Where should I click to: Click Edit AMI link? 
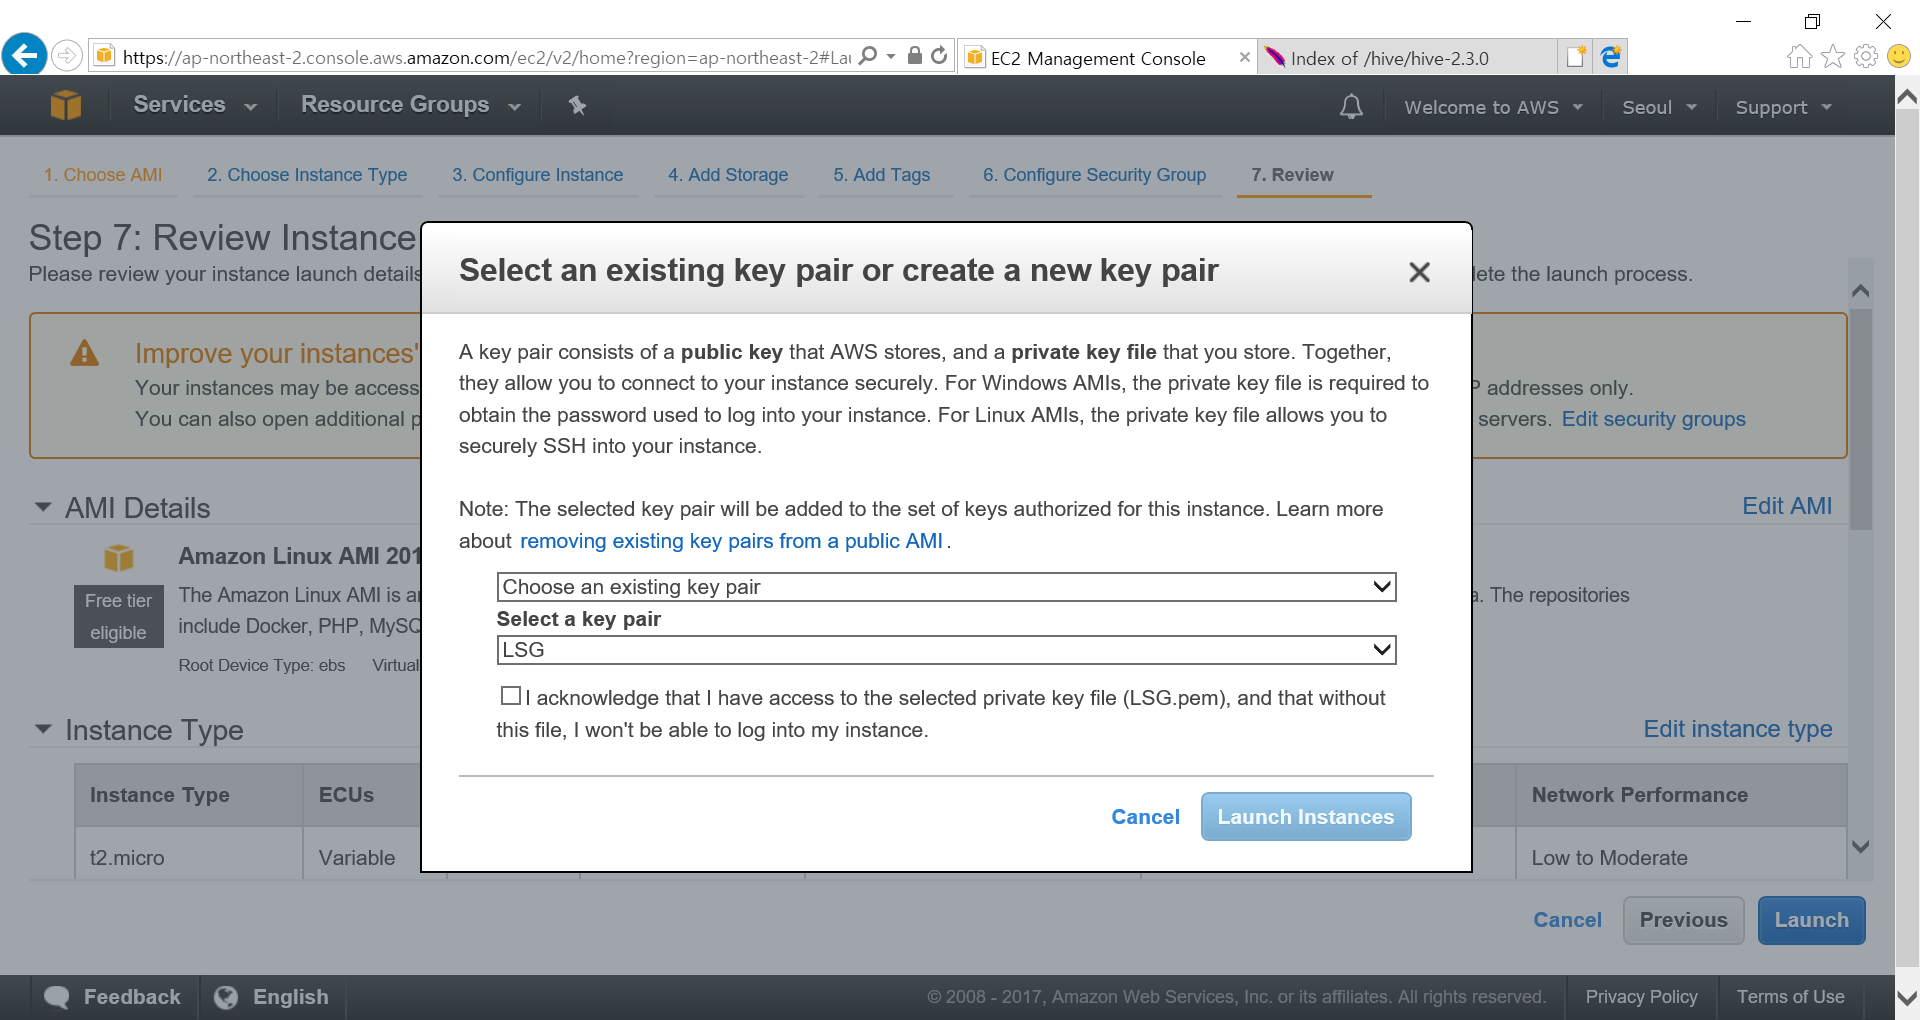(x=1787, y=506)
